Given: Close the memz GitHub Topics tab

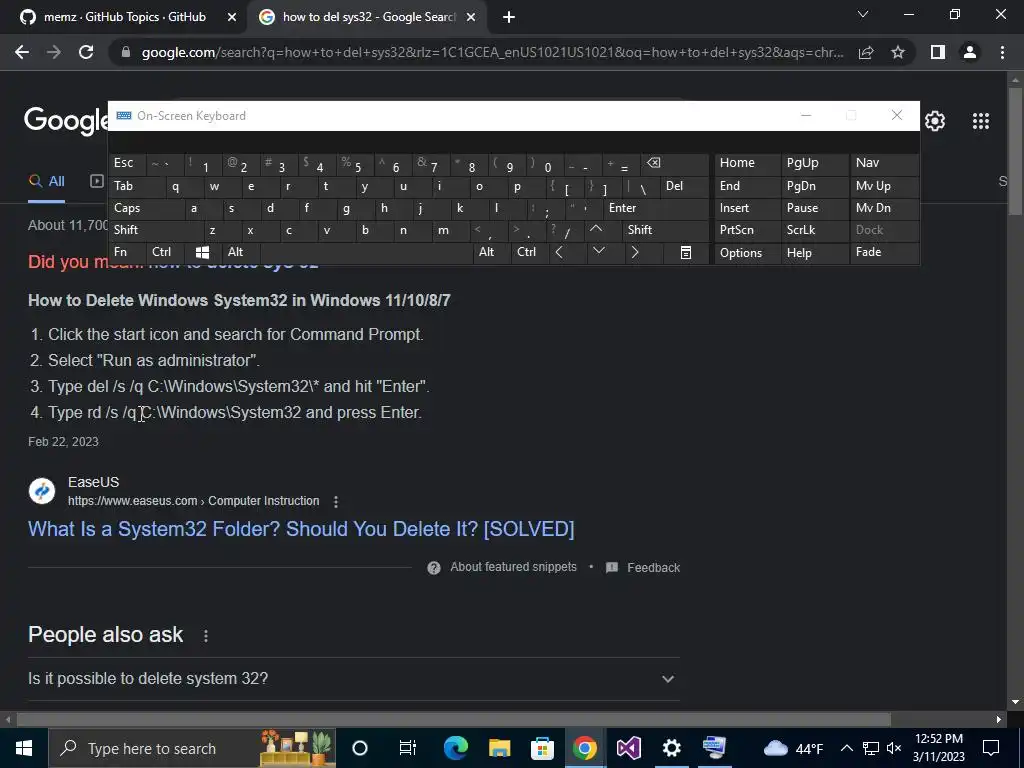Looking at the screenshot, I should pyautogui.click(x=232, y=17).
